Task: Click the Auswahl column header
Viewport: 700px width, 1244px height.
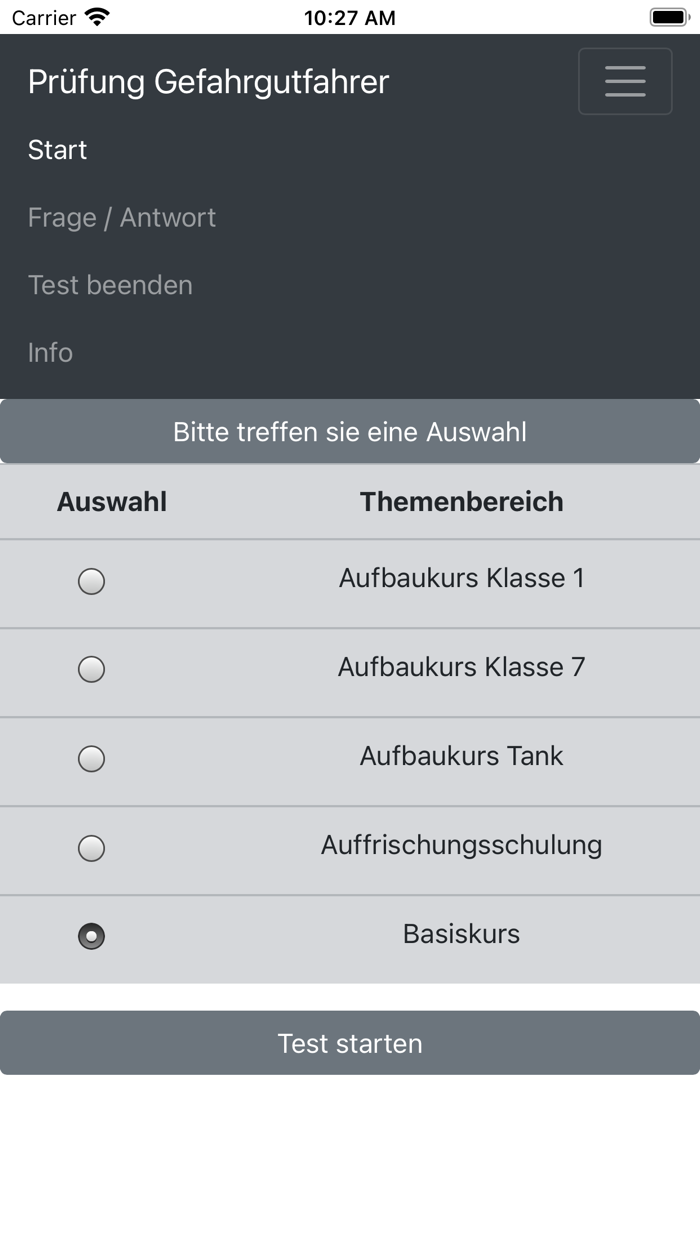Action: tap(112, 501)
